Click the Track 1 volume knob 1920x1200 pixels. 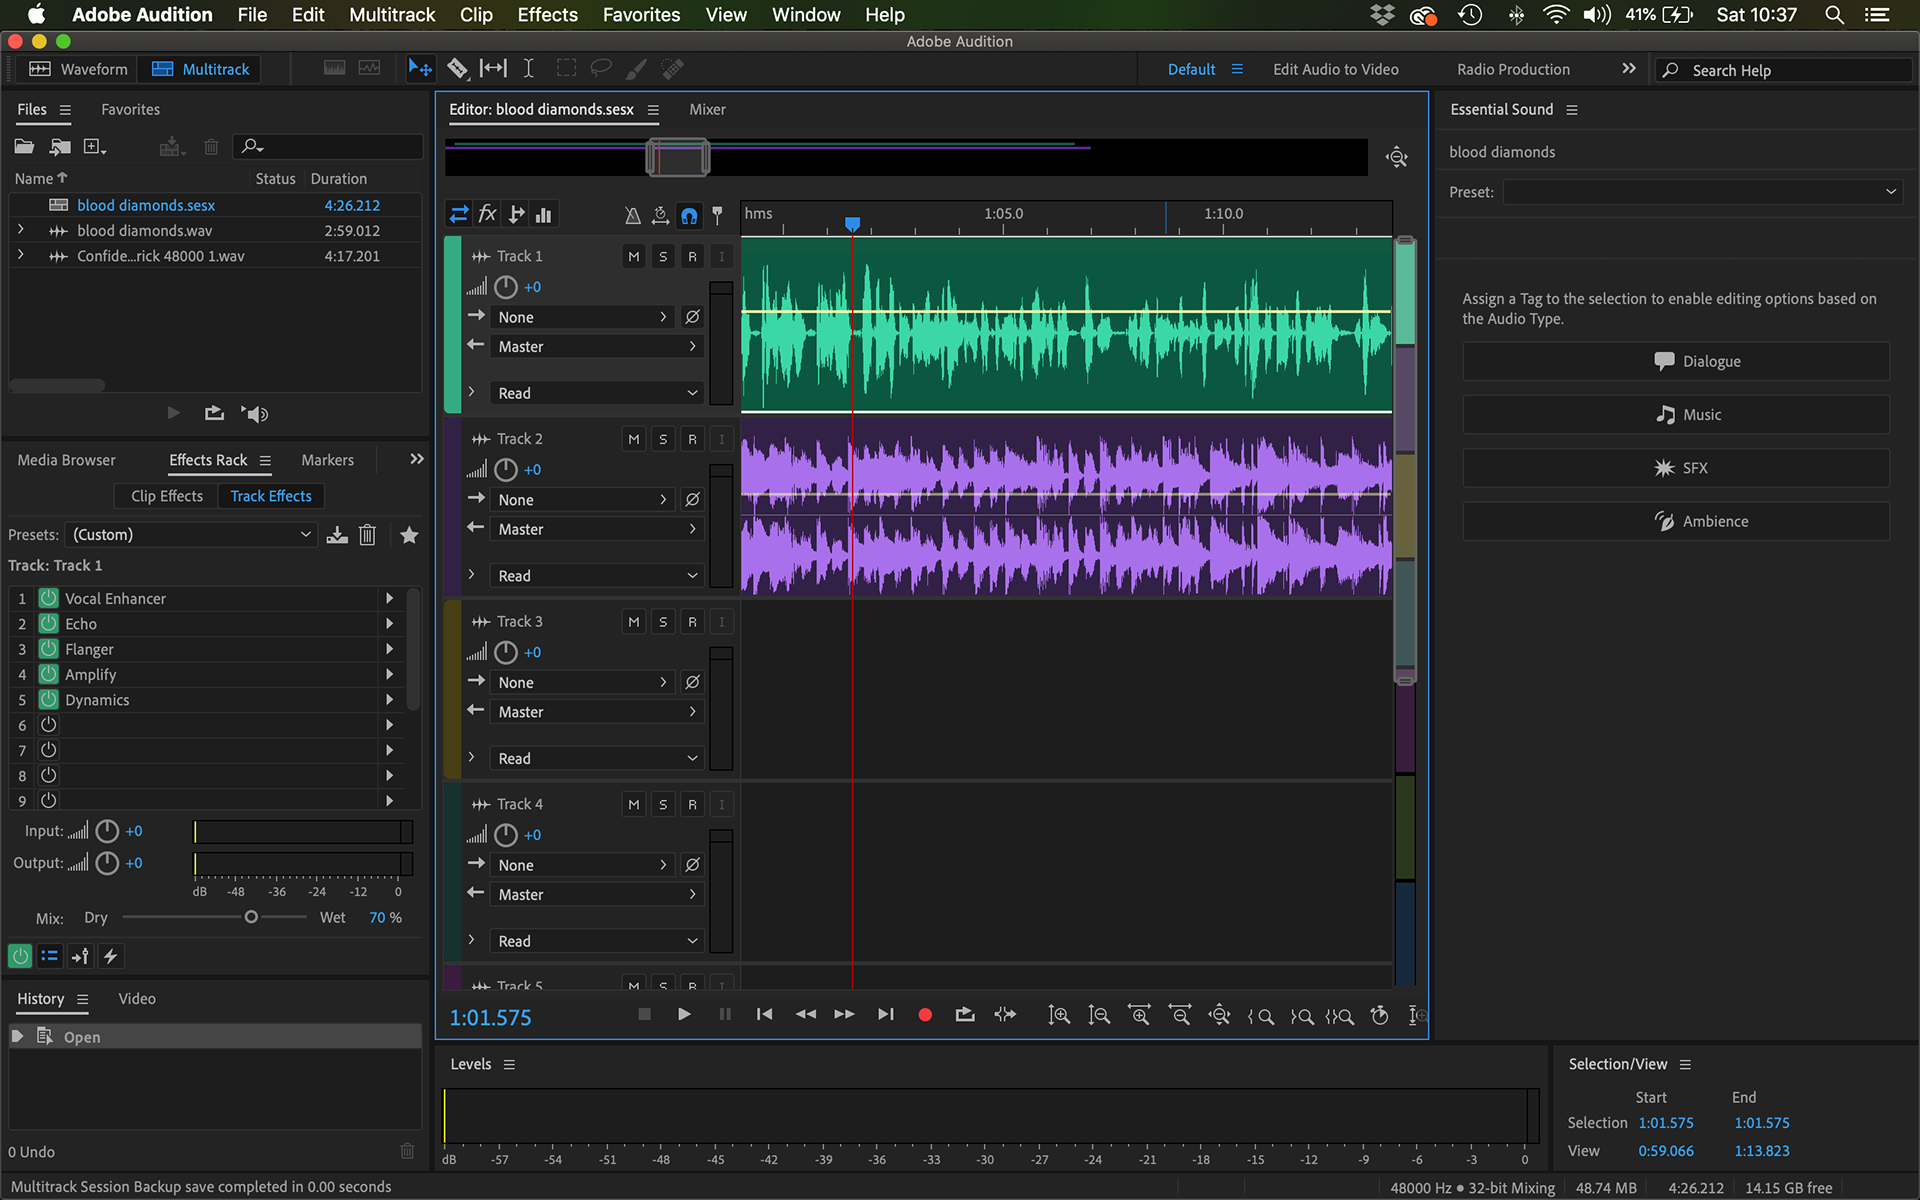(506, 287)
